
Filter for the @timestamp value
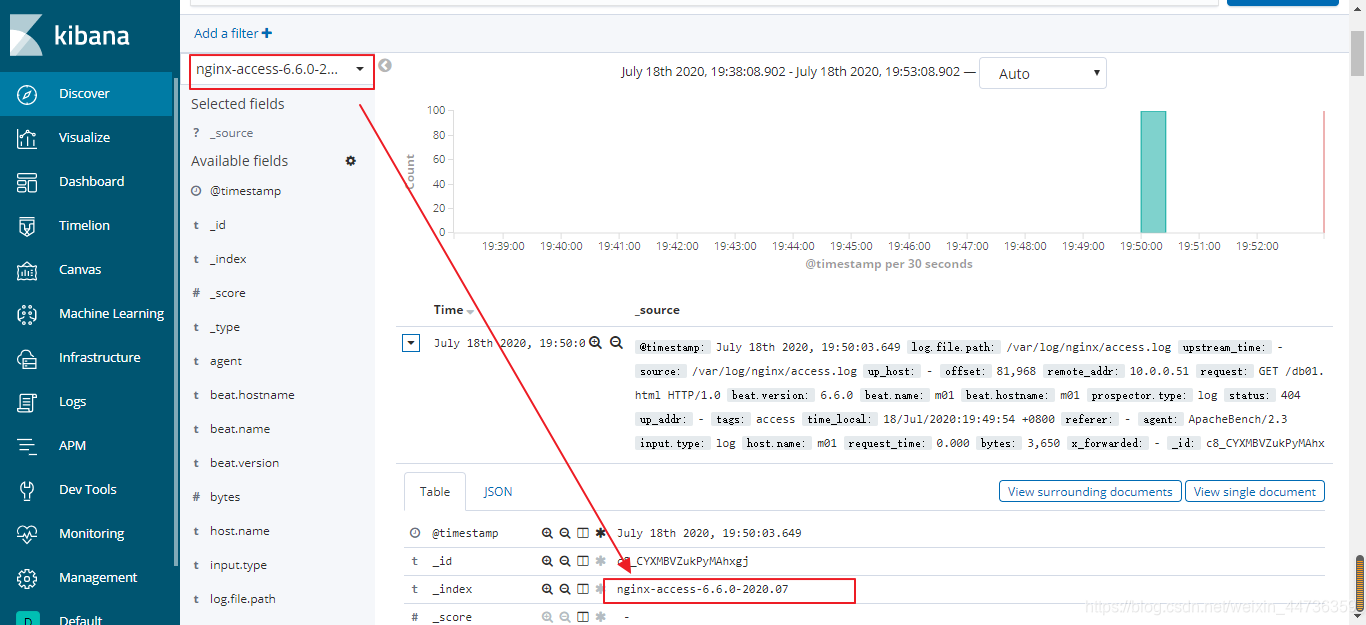[x=547, y=533]
